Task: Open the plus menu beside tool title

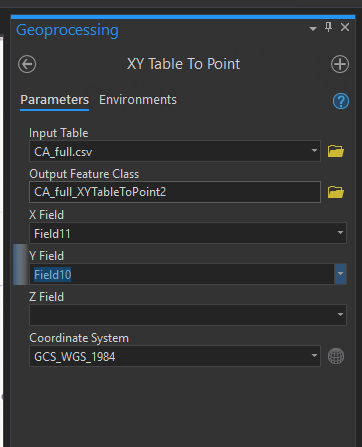Action: click(x=340, y=64)
